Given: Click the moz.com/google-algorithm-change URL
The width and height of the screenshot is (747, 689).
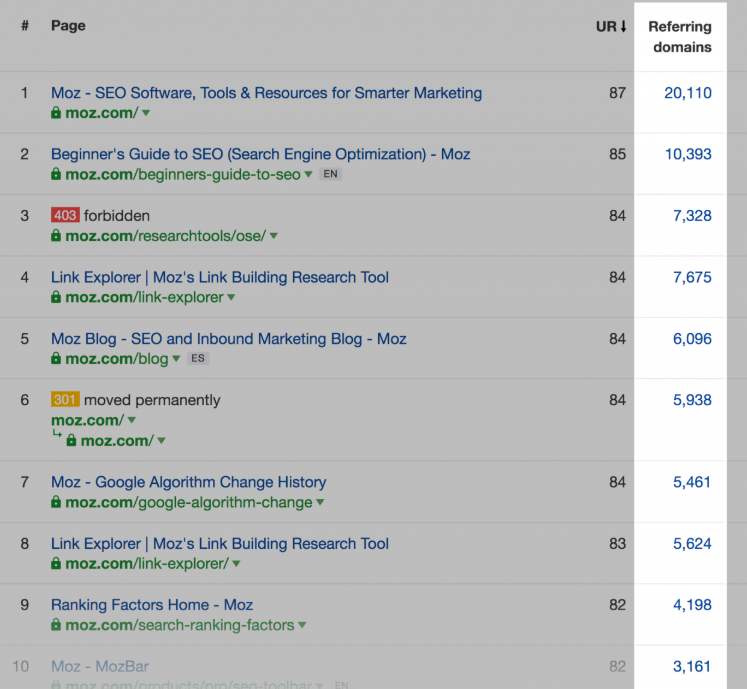Looking at the screenshot, I should pyautogui.click(x=189, y=502).
